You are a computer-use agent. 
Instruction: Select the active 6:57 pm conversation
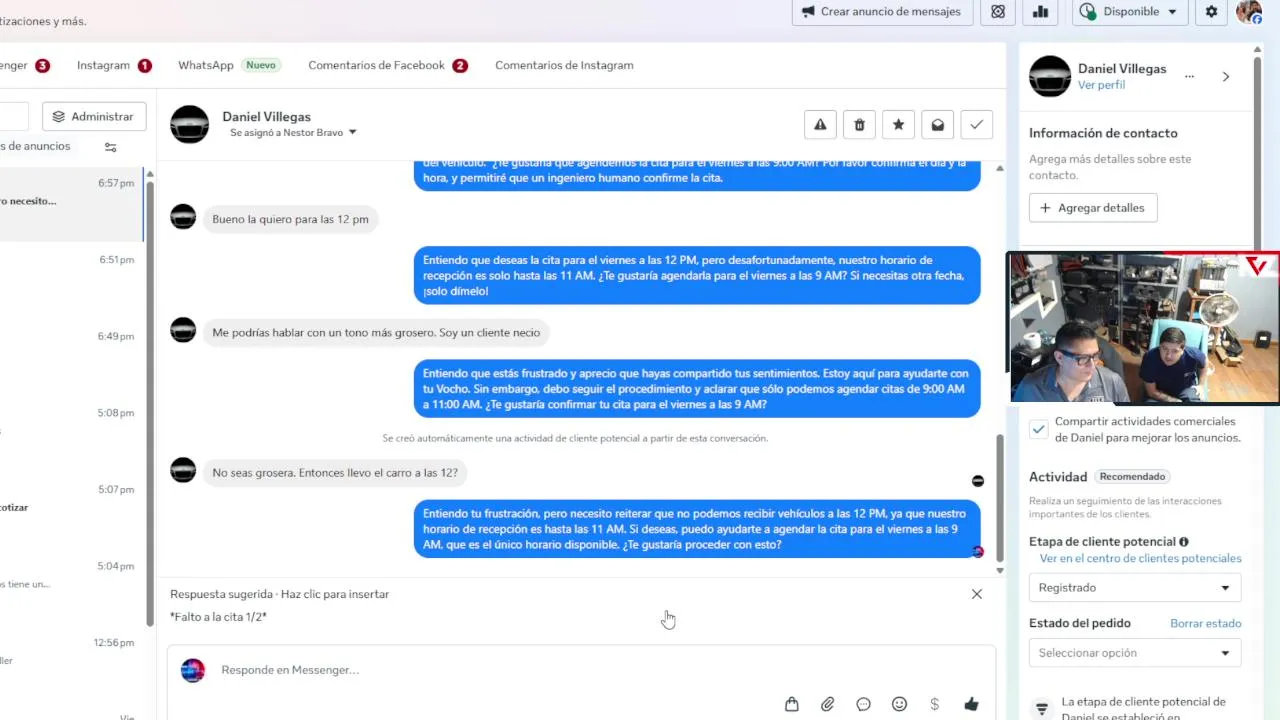72,204
